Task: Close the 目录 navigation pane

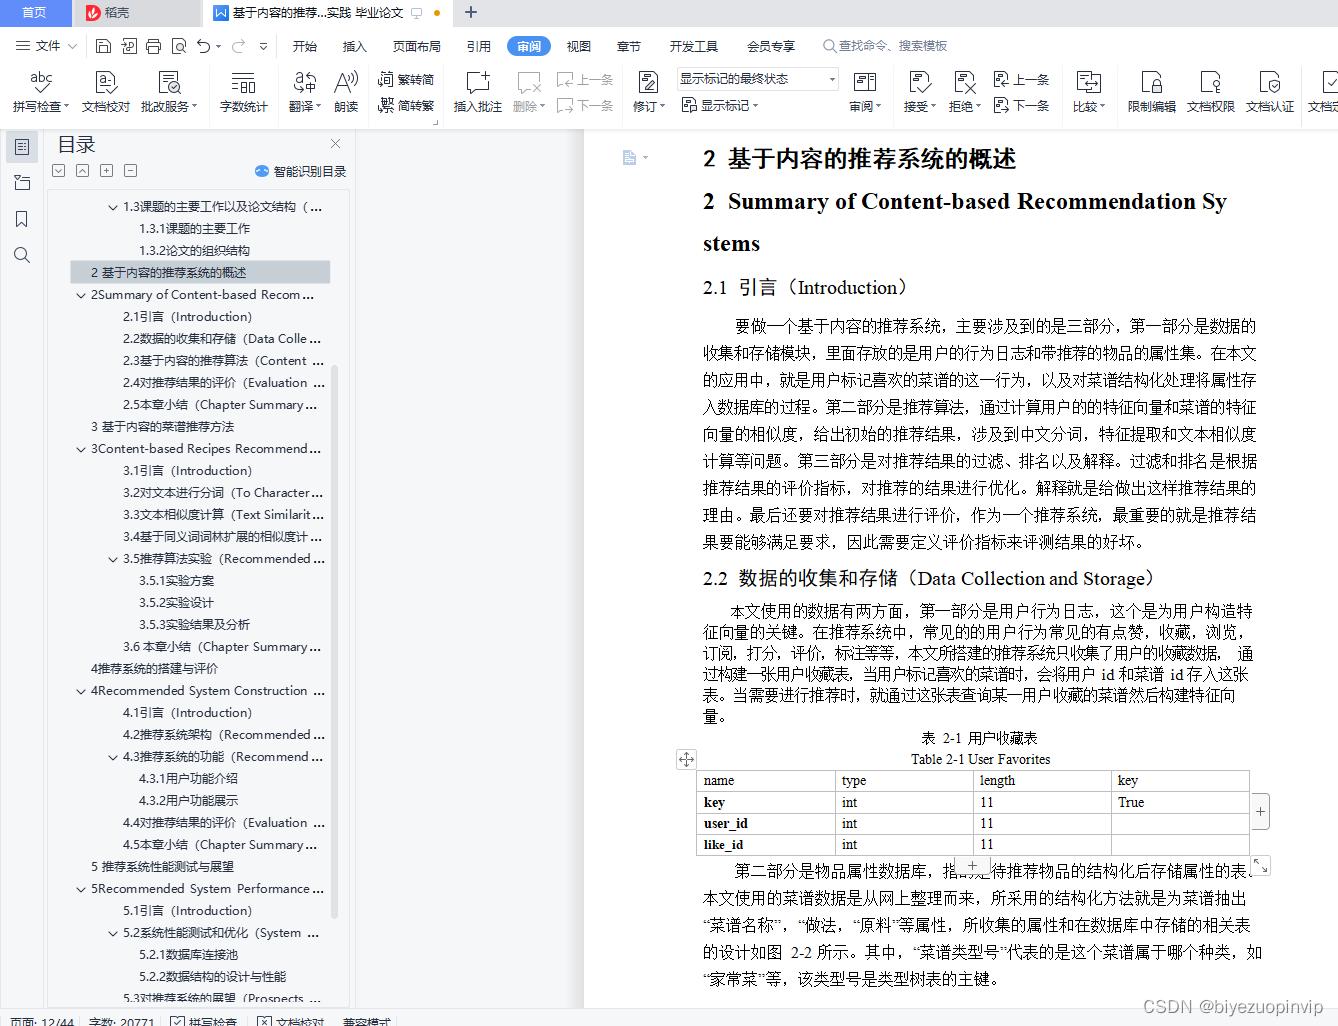Action: (335, 144)
